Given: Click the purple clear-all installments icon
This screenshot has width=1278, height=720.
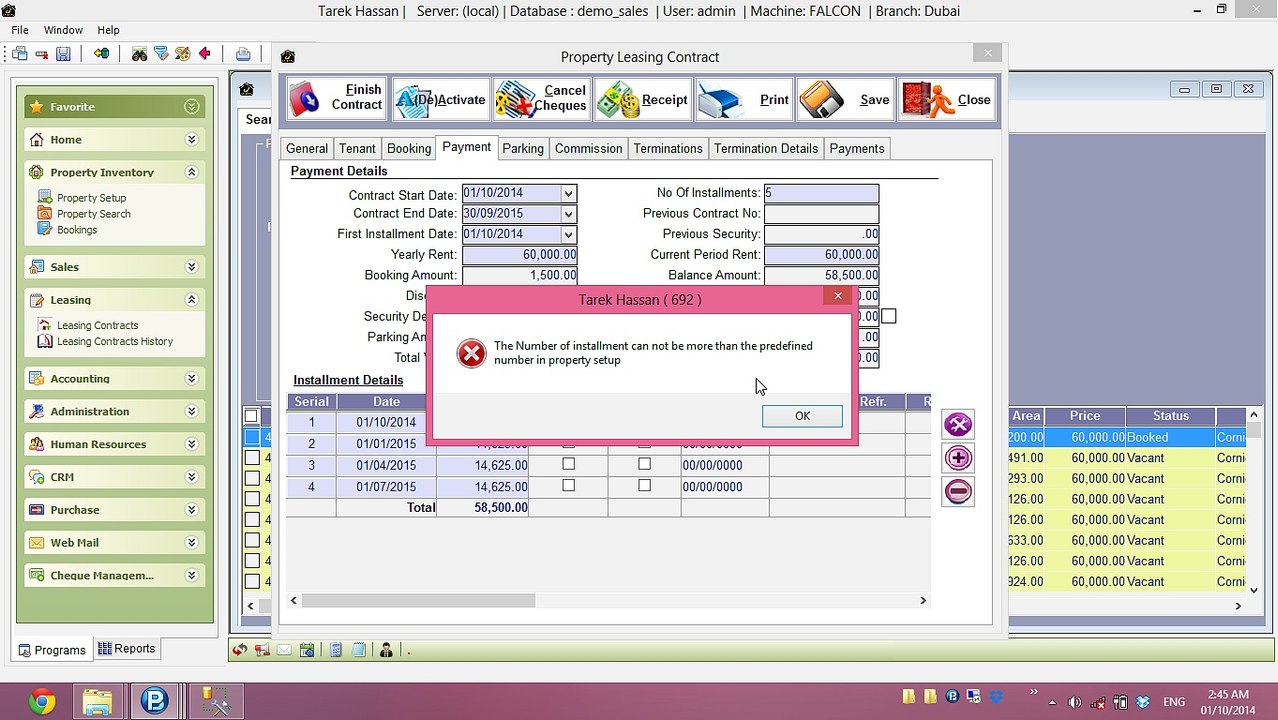Looking at the screenshot, I should click(958, 424).
